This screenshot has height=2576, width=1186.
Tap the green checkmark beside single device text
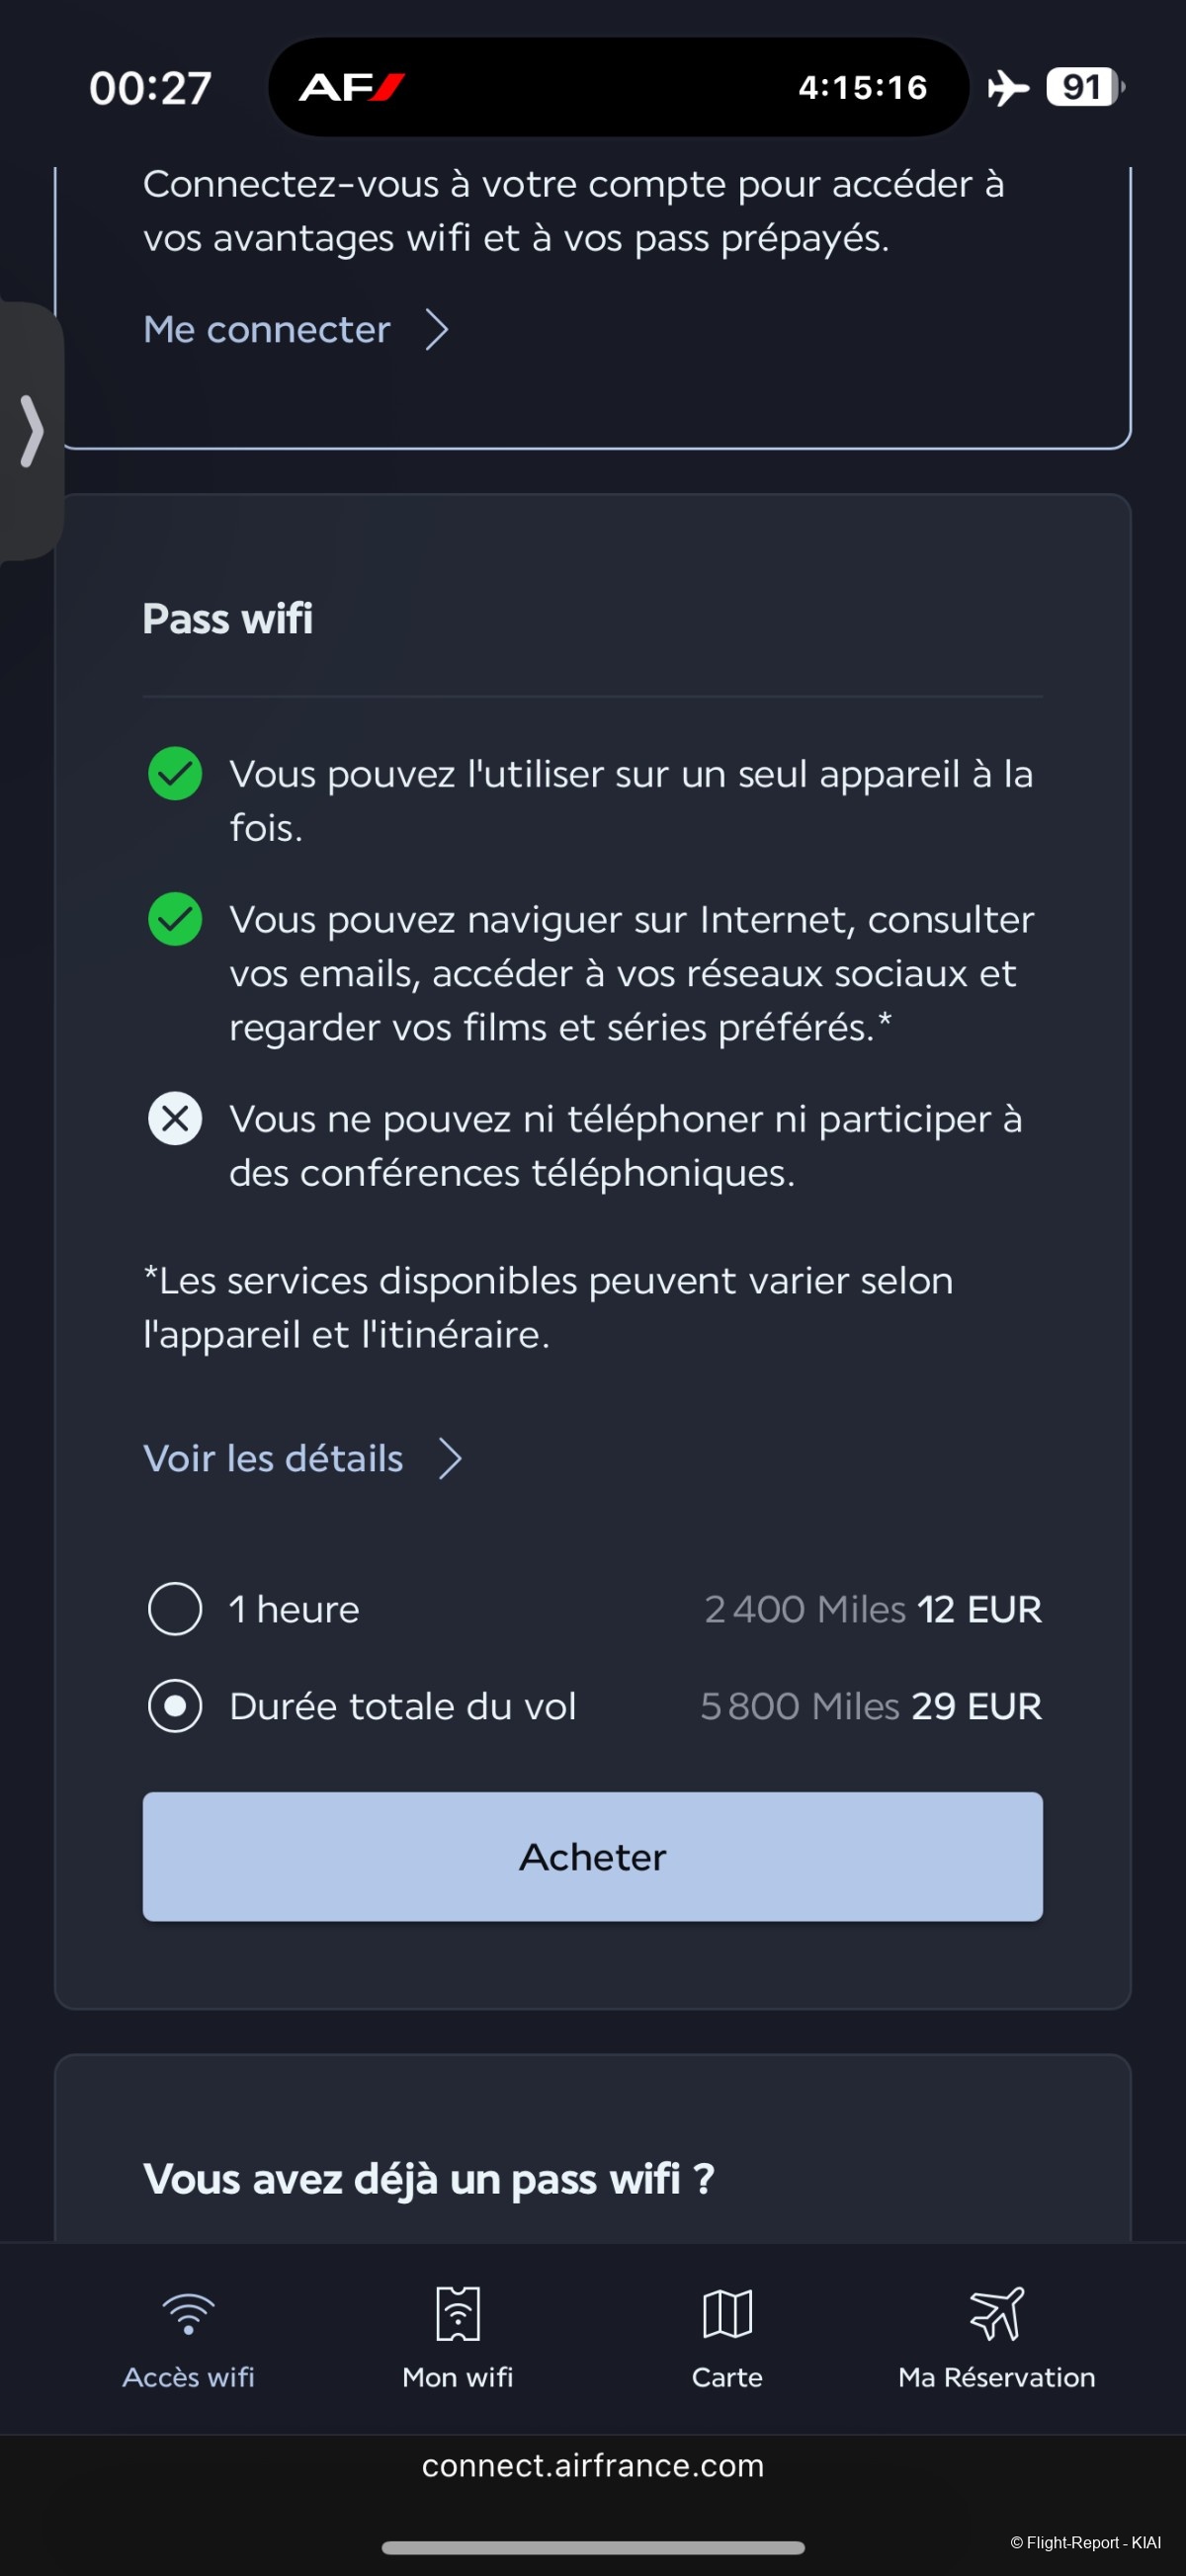(x=175, y=774)
